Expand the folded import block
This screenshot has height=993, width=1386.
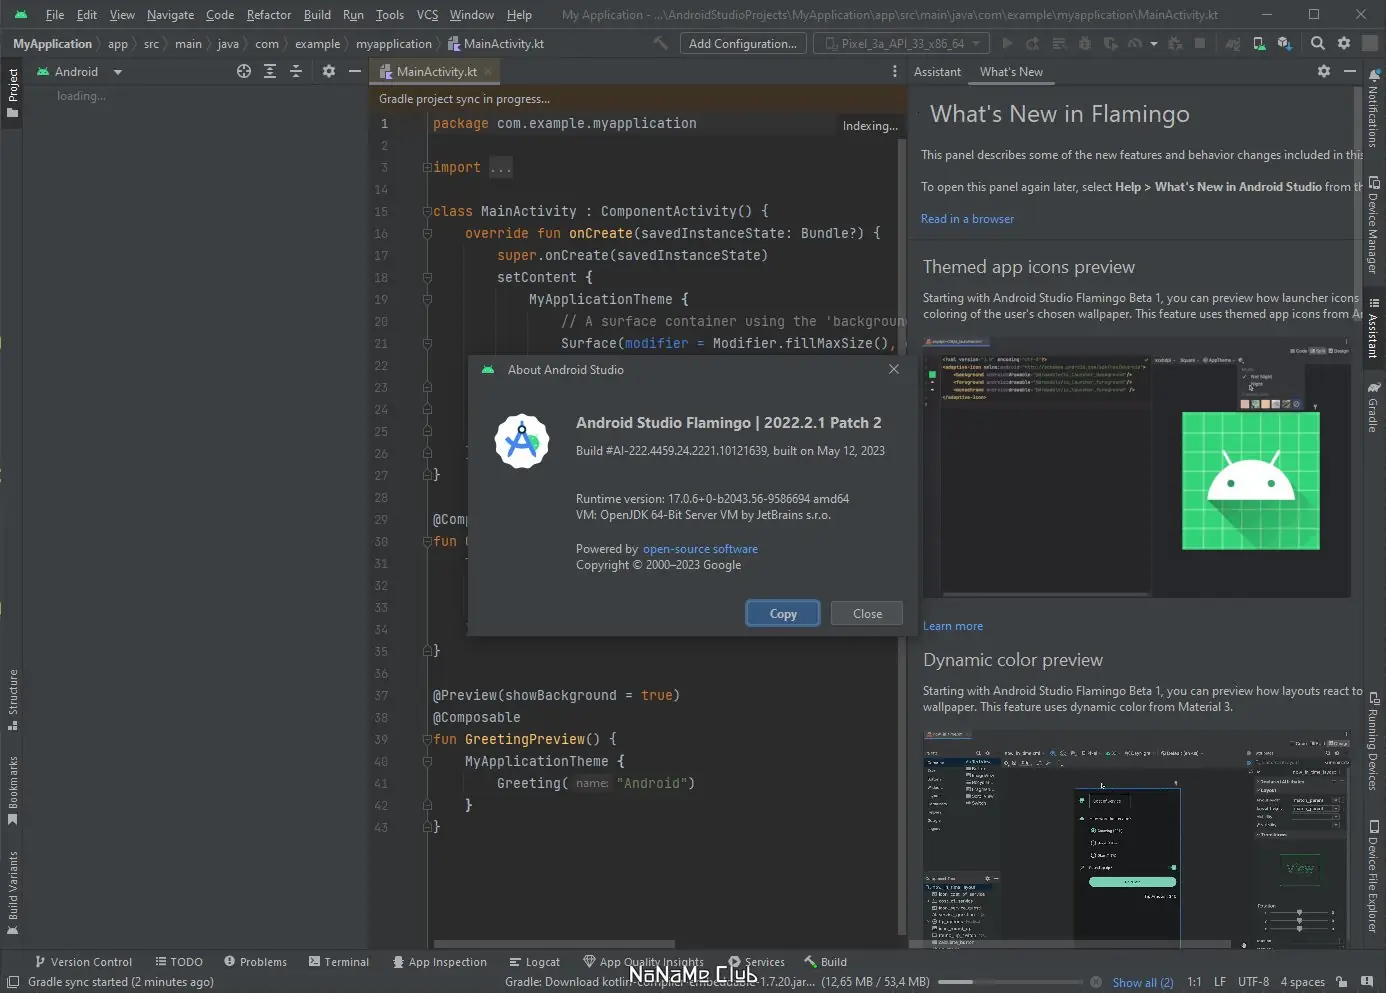pos(500,168)
